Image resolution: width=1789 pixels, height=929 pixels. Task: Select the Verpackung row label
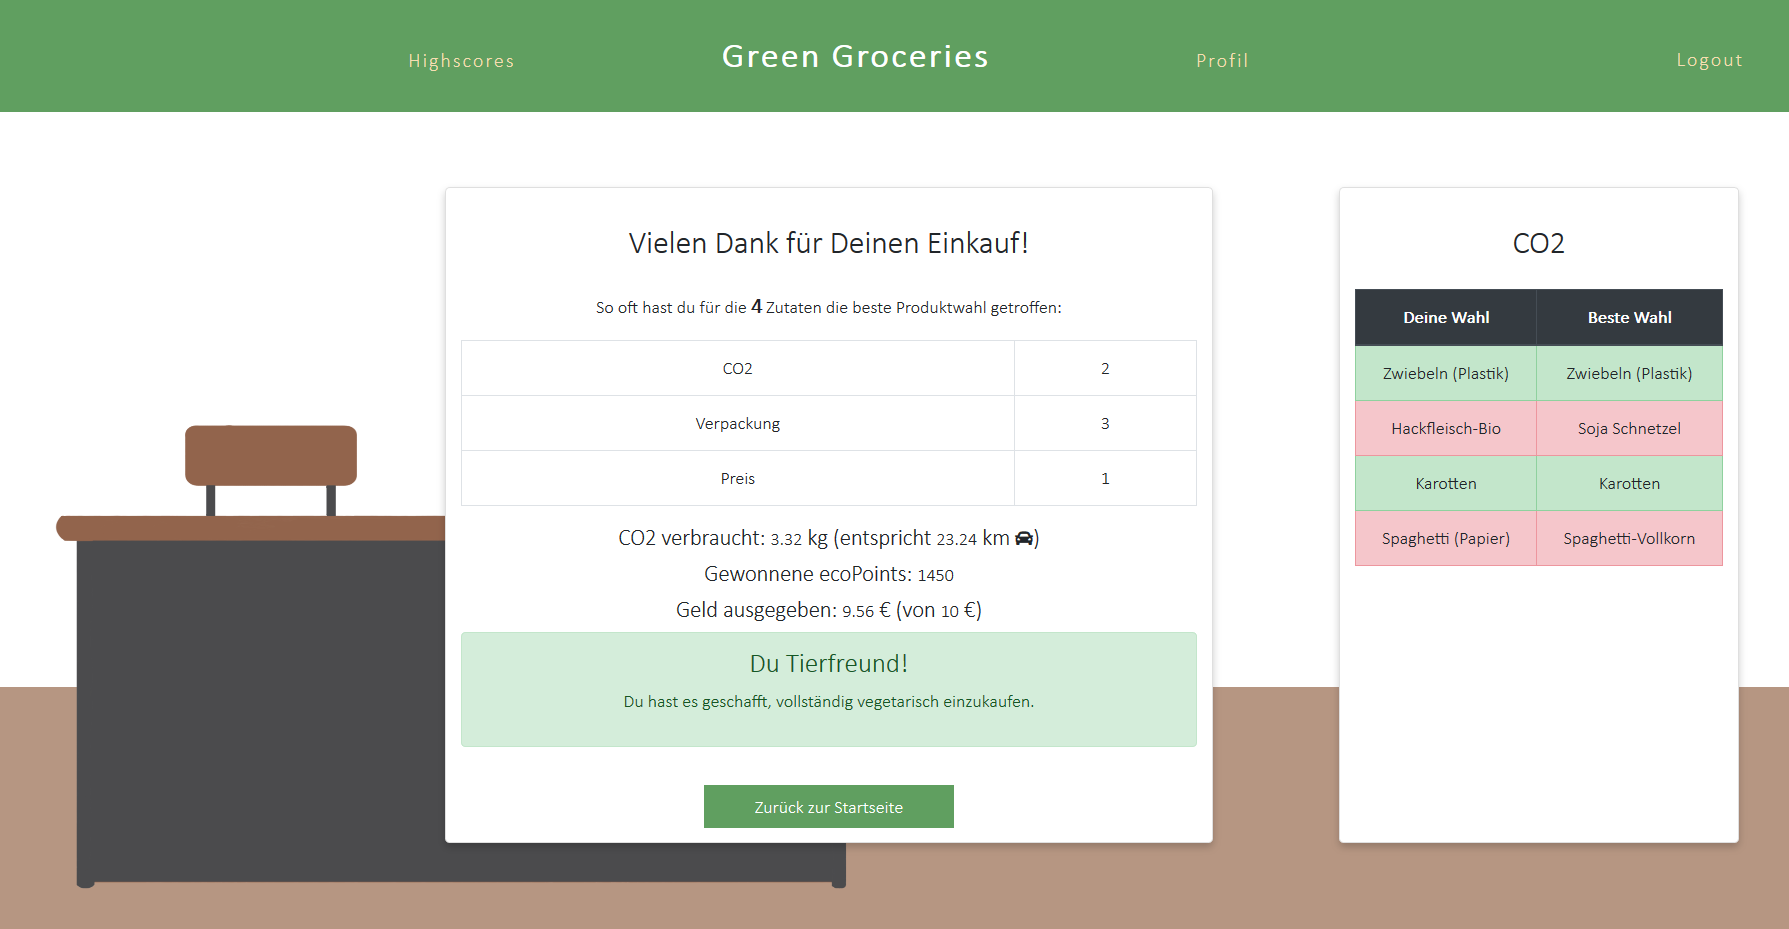click(738, 423)
